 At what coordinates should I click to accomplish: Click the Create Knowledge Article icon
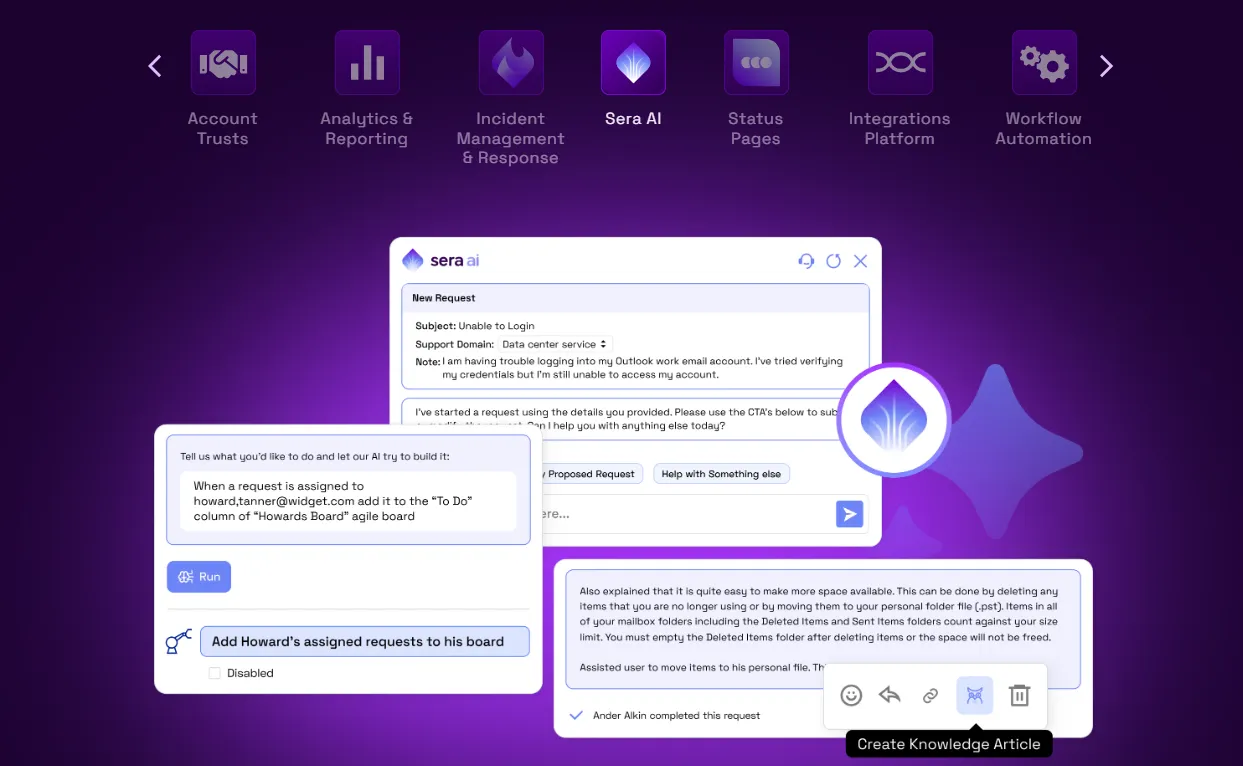975,696
